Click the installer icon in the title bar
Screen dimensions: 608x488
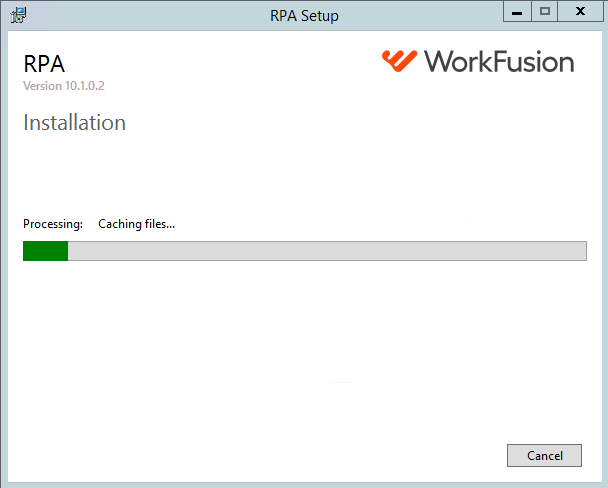(18, 15)
